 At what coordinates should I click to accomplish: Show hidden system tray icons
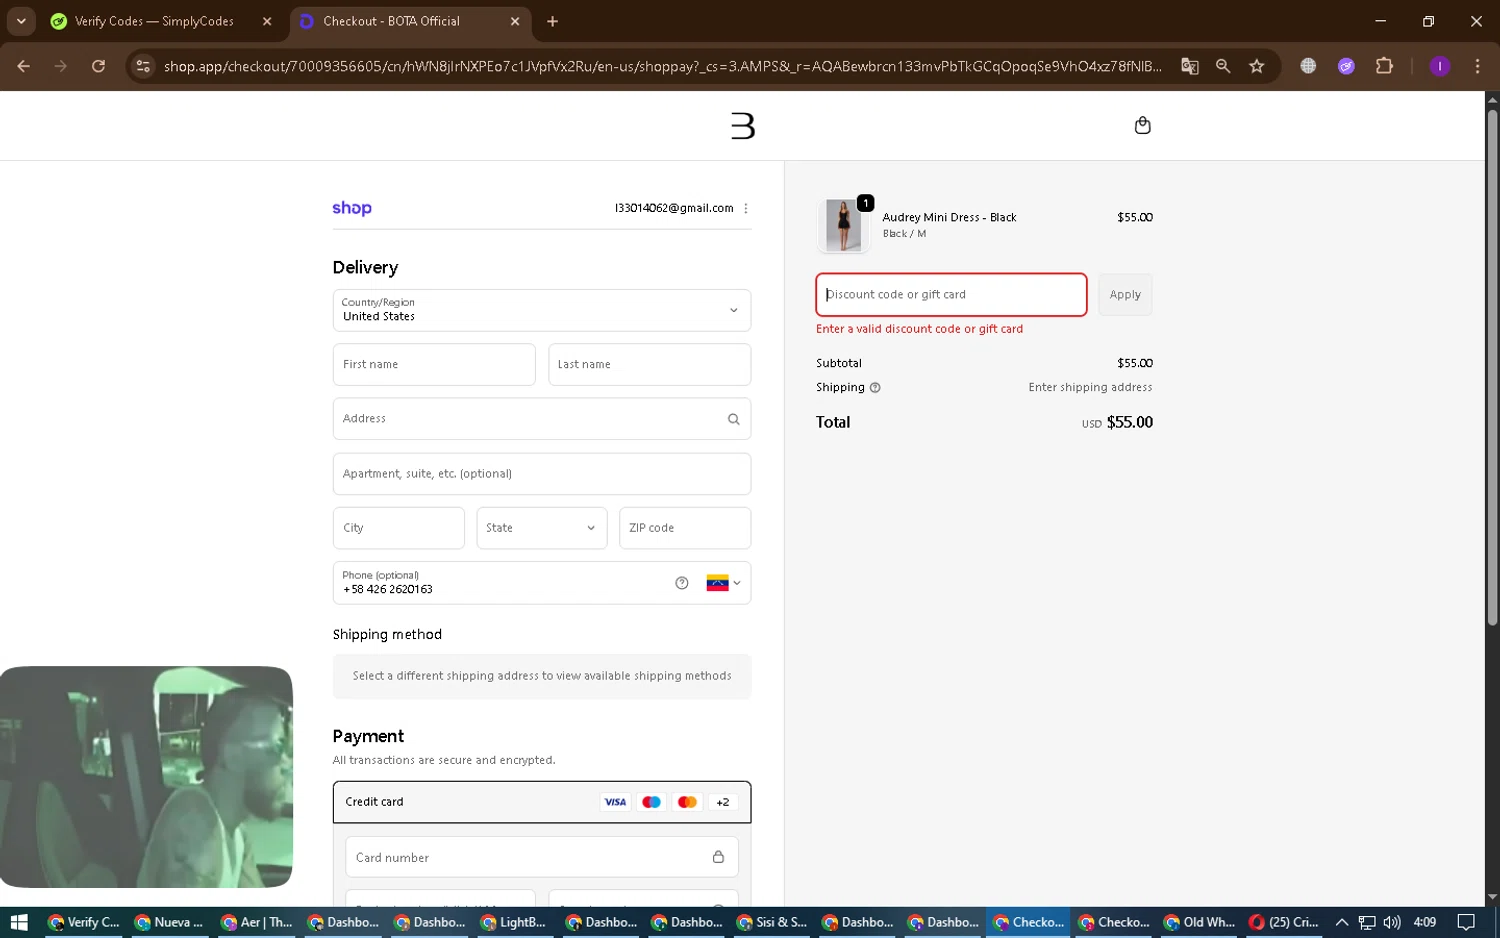(1342, 922)
